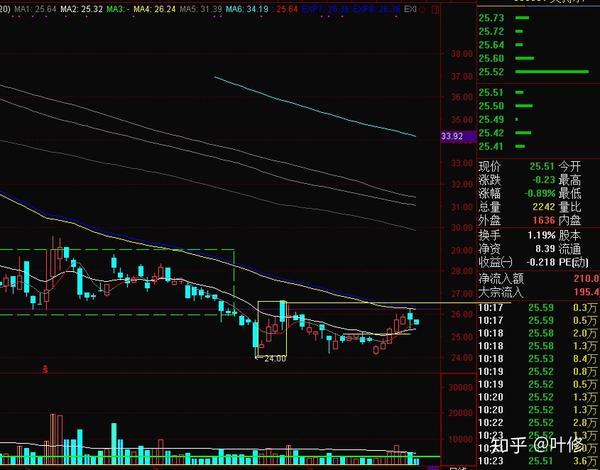Screen dimensions: 600x470
Task: Select the MA2: 25.32 indicator label
Action: [x=82, y=9]
